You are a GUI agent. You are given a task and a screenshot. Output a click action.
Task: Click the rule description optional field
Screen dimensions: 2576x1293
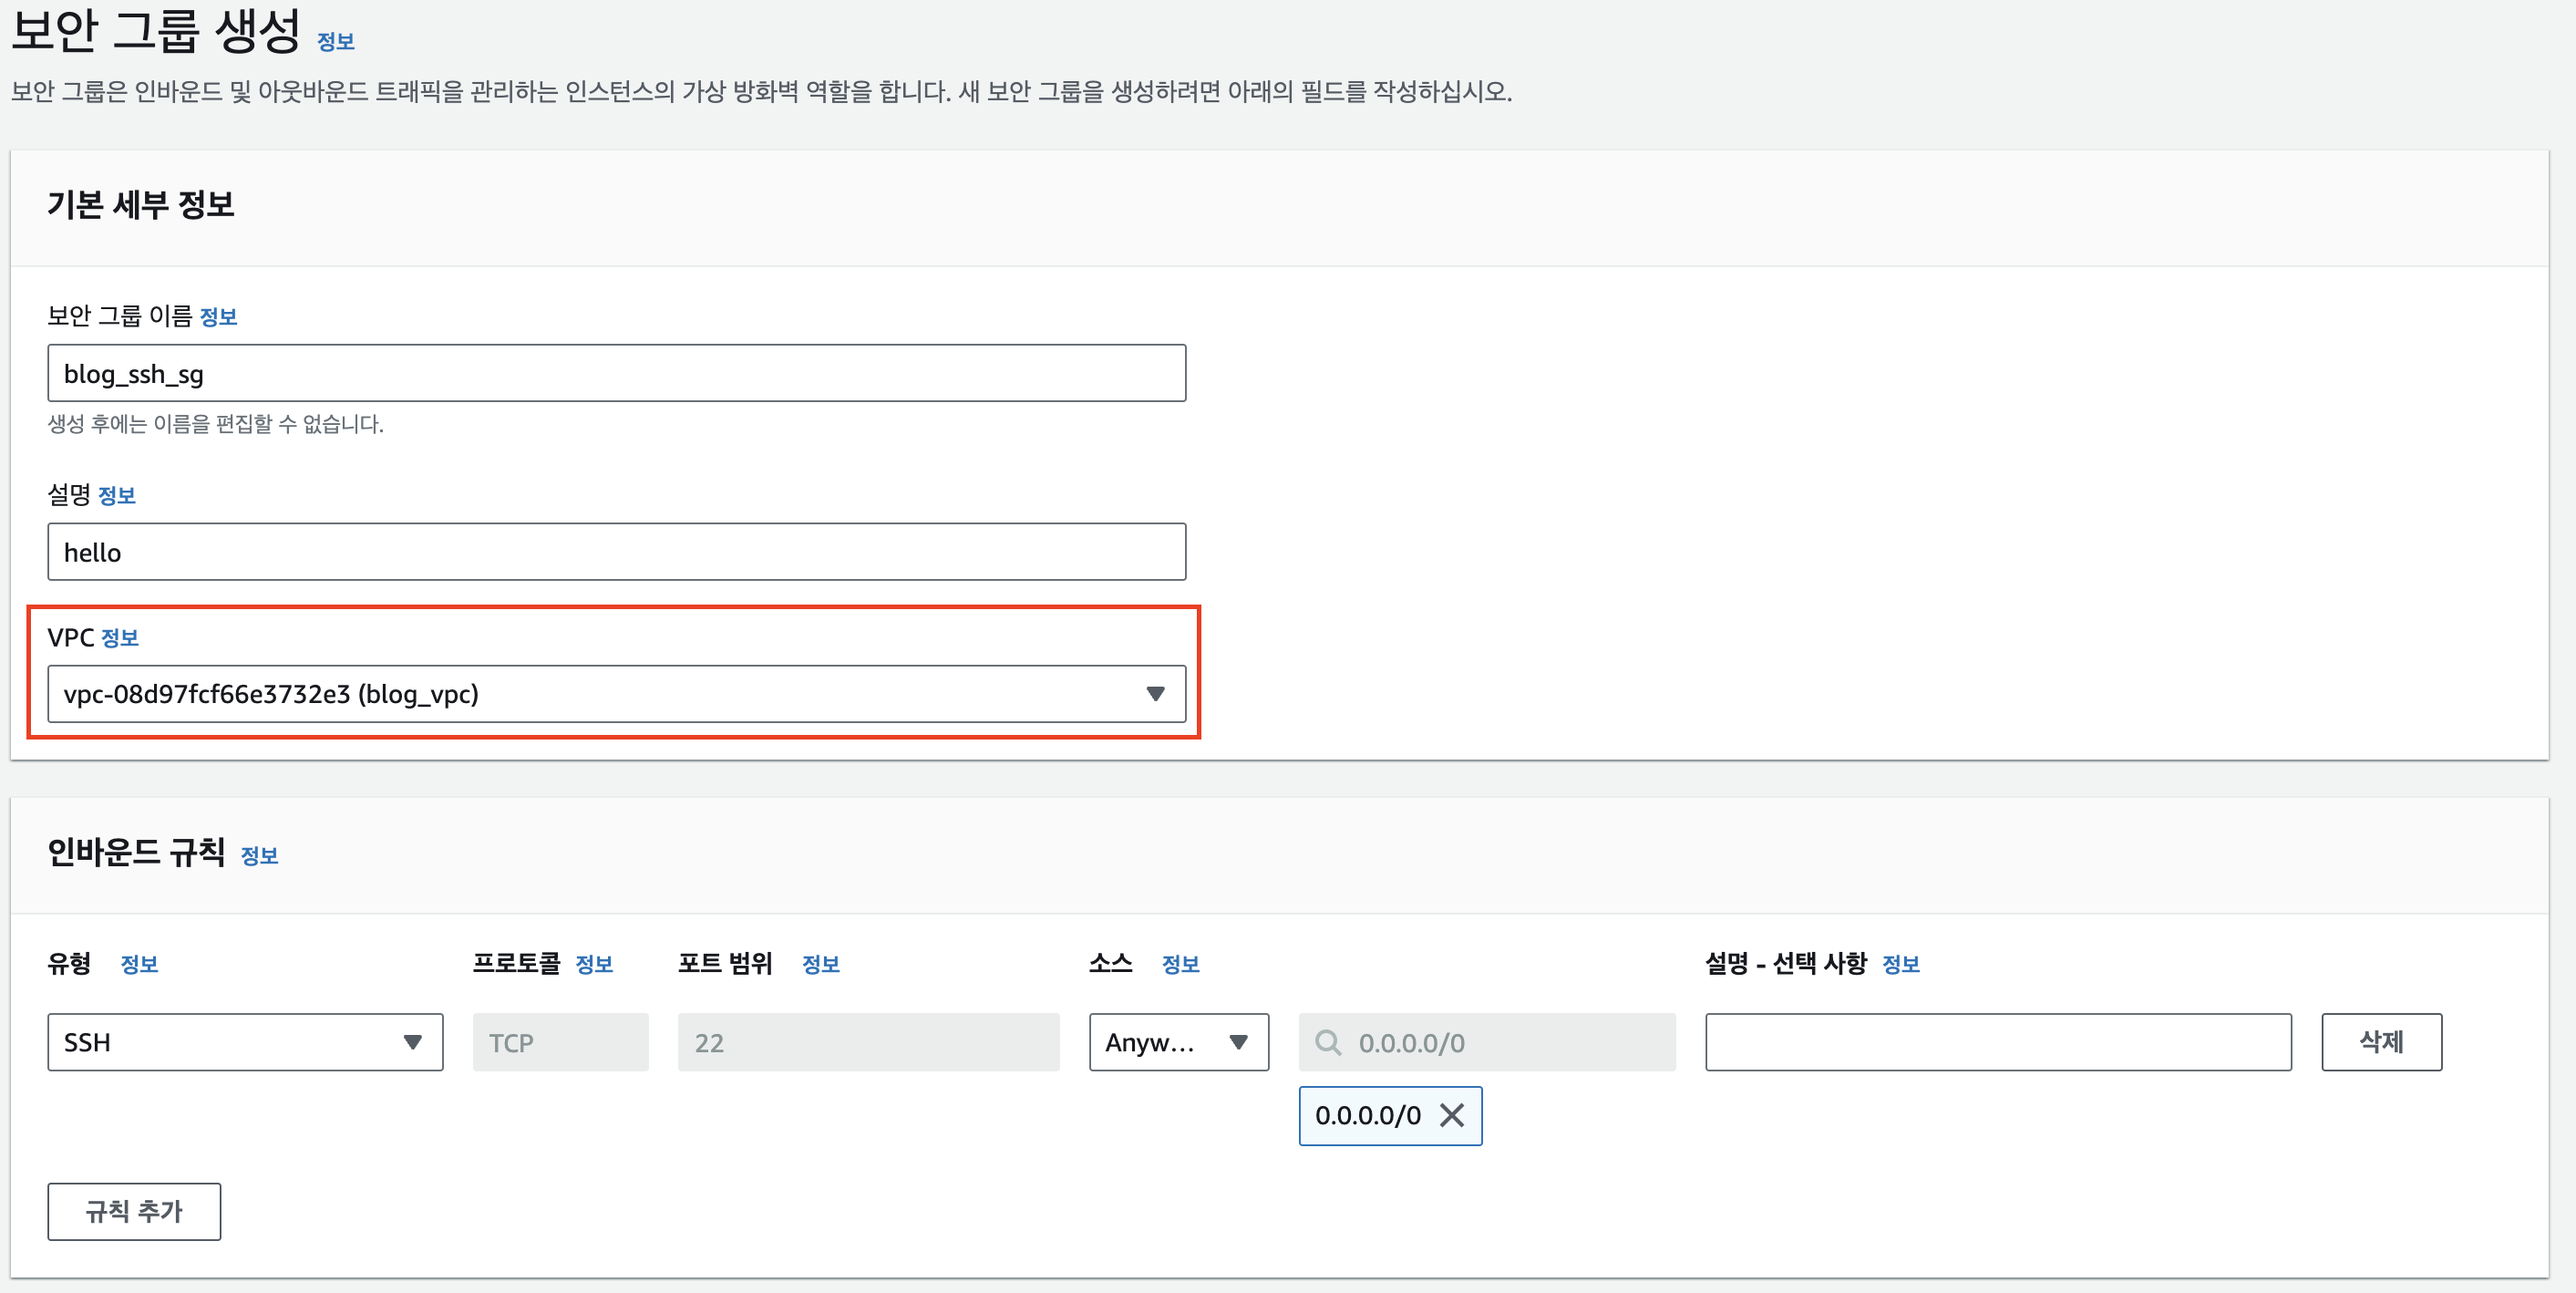point(1998,1042)
